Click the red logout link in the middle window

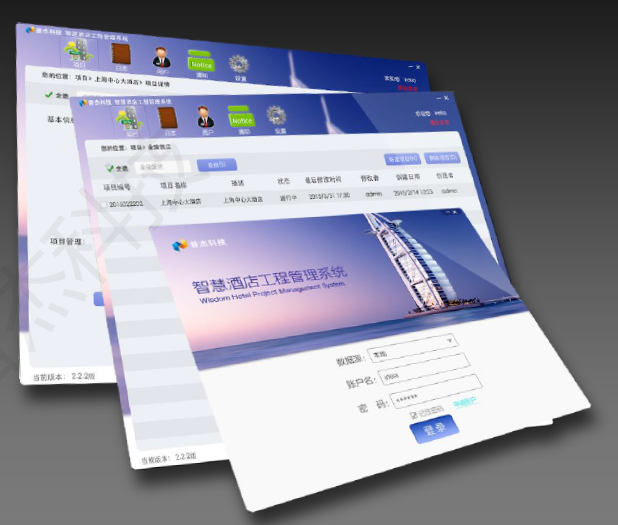click(439, 123)
